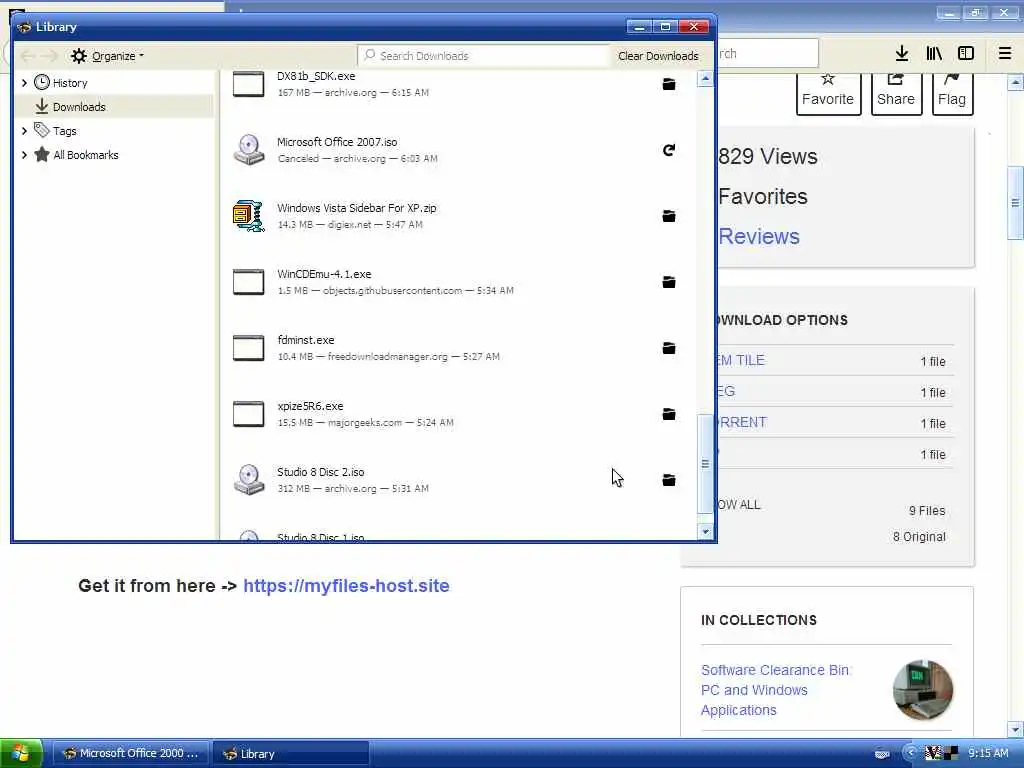Screen dimensions: 1024x768
Task: Retry the Microsoft Office 2007.iso download
Action: coord(669,150)
